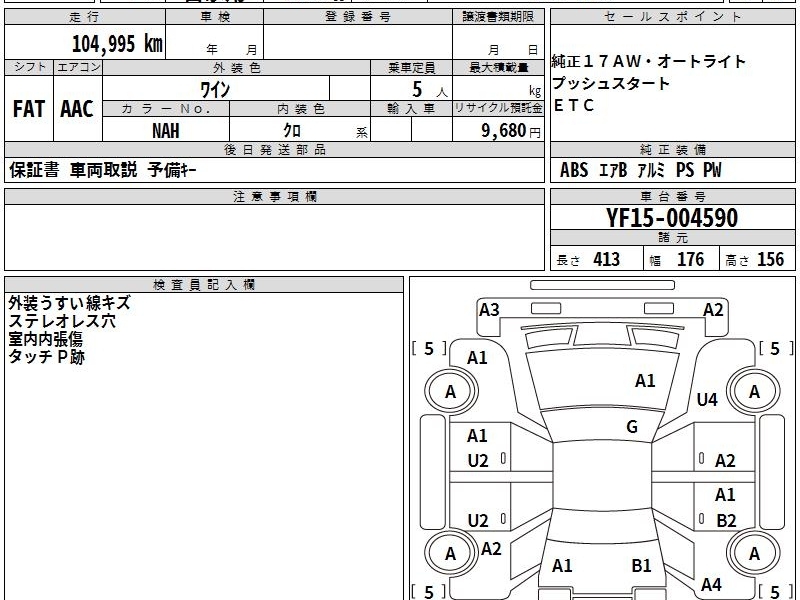Select the height value 156
Image resolution: width=800 pixels, height=600 pixels.
pyautogui.click(x=770, y=259)
